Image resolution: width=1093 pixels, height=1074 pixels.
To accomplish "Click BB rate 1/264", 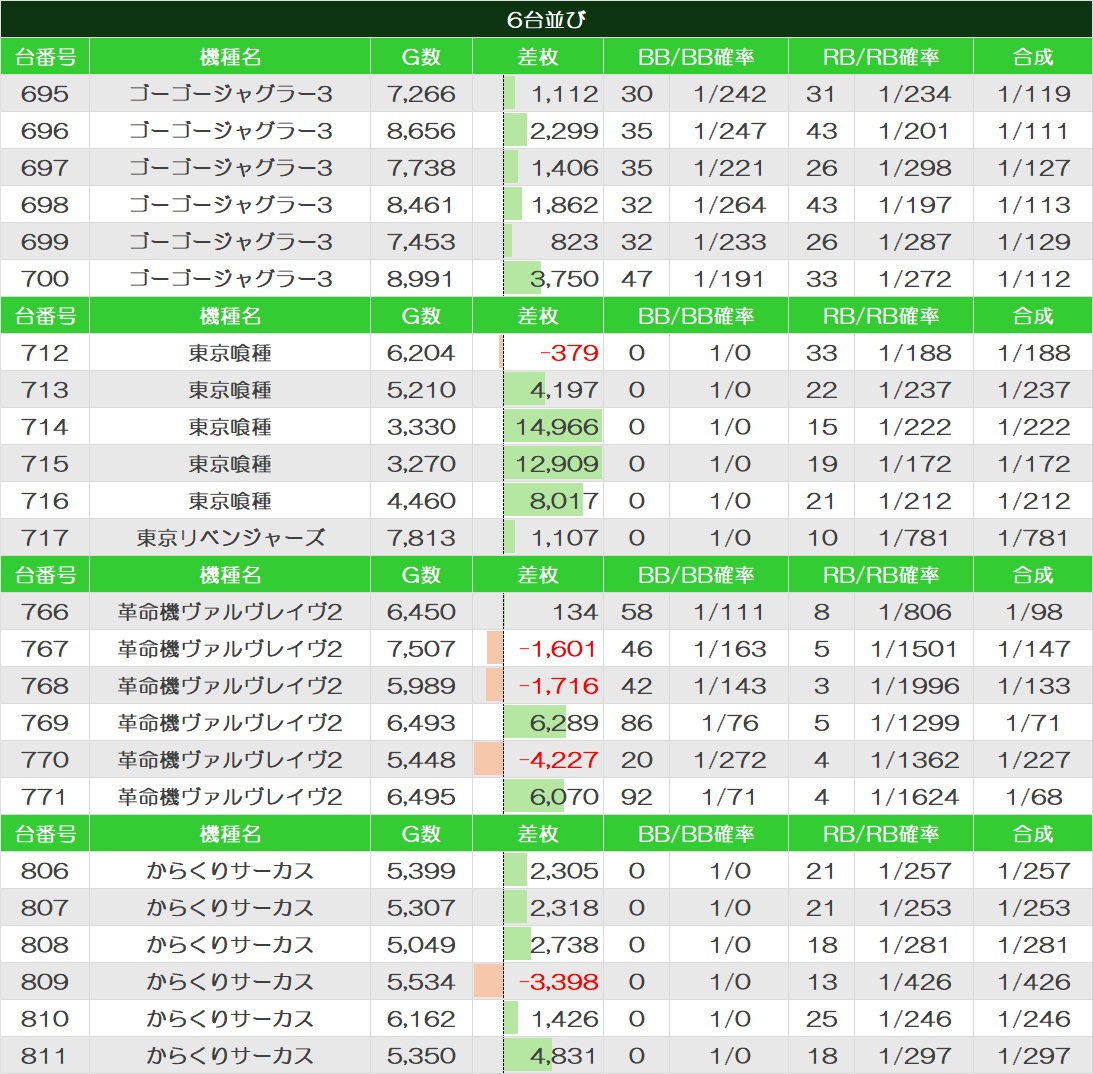I will coord(729,204).
